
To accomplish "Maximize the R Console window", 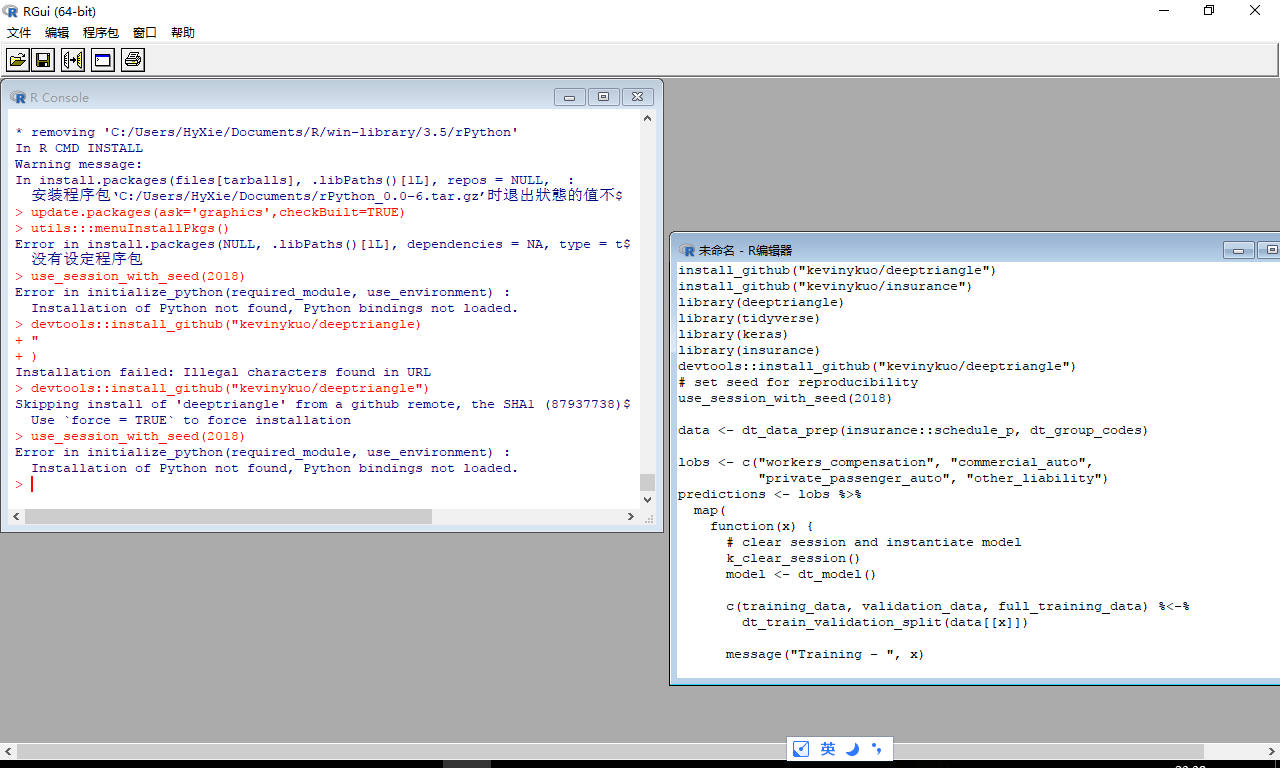I will tap(603, 97).
